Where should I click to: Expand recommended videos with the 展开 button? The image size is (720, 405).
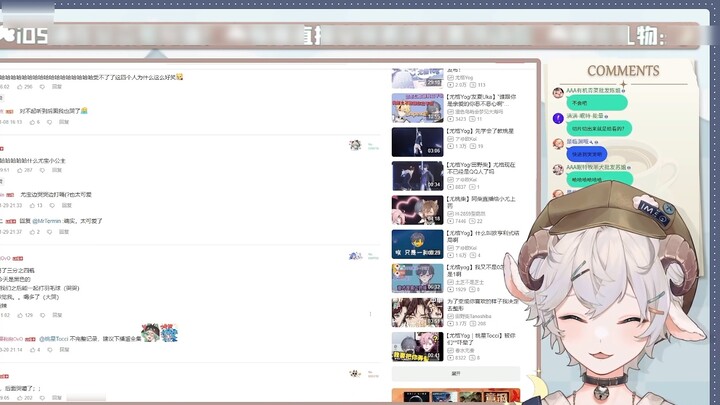click(455, 373)
